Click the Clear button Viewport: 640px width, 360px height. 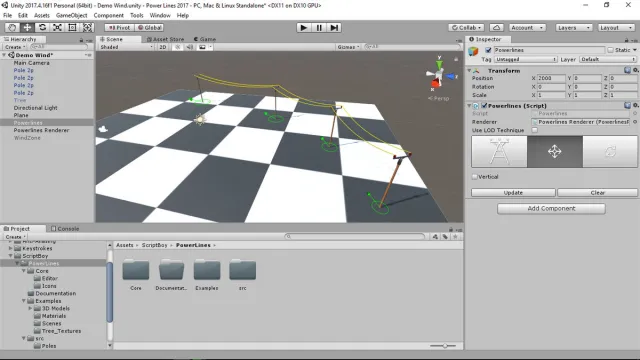[x=598, y=192]
